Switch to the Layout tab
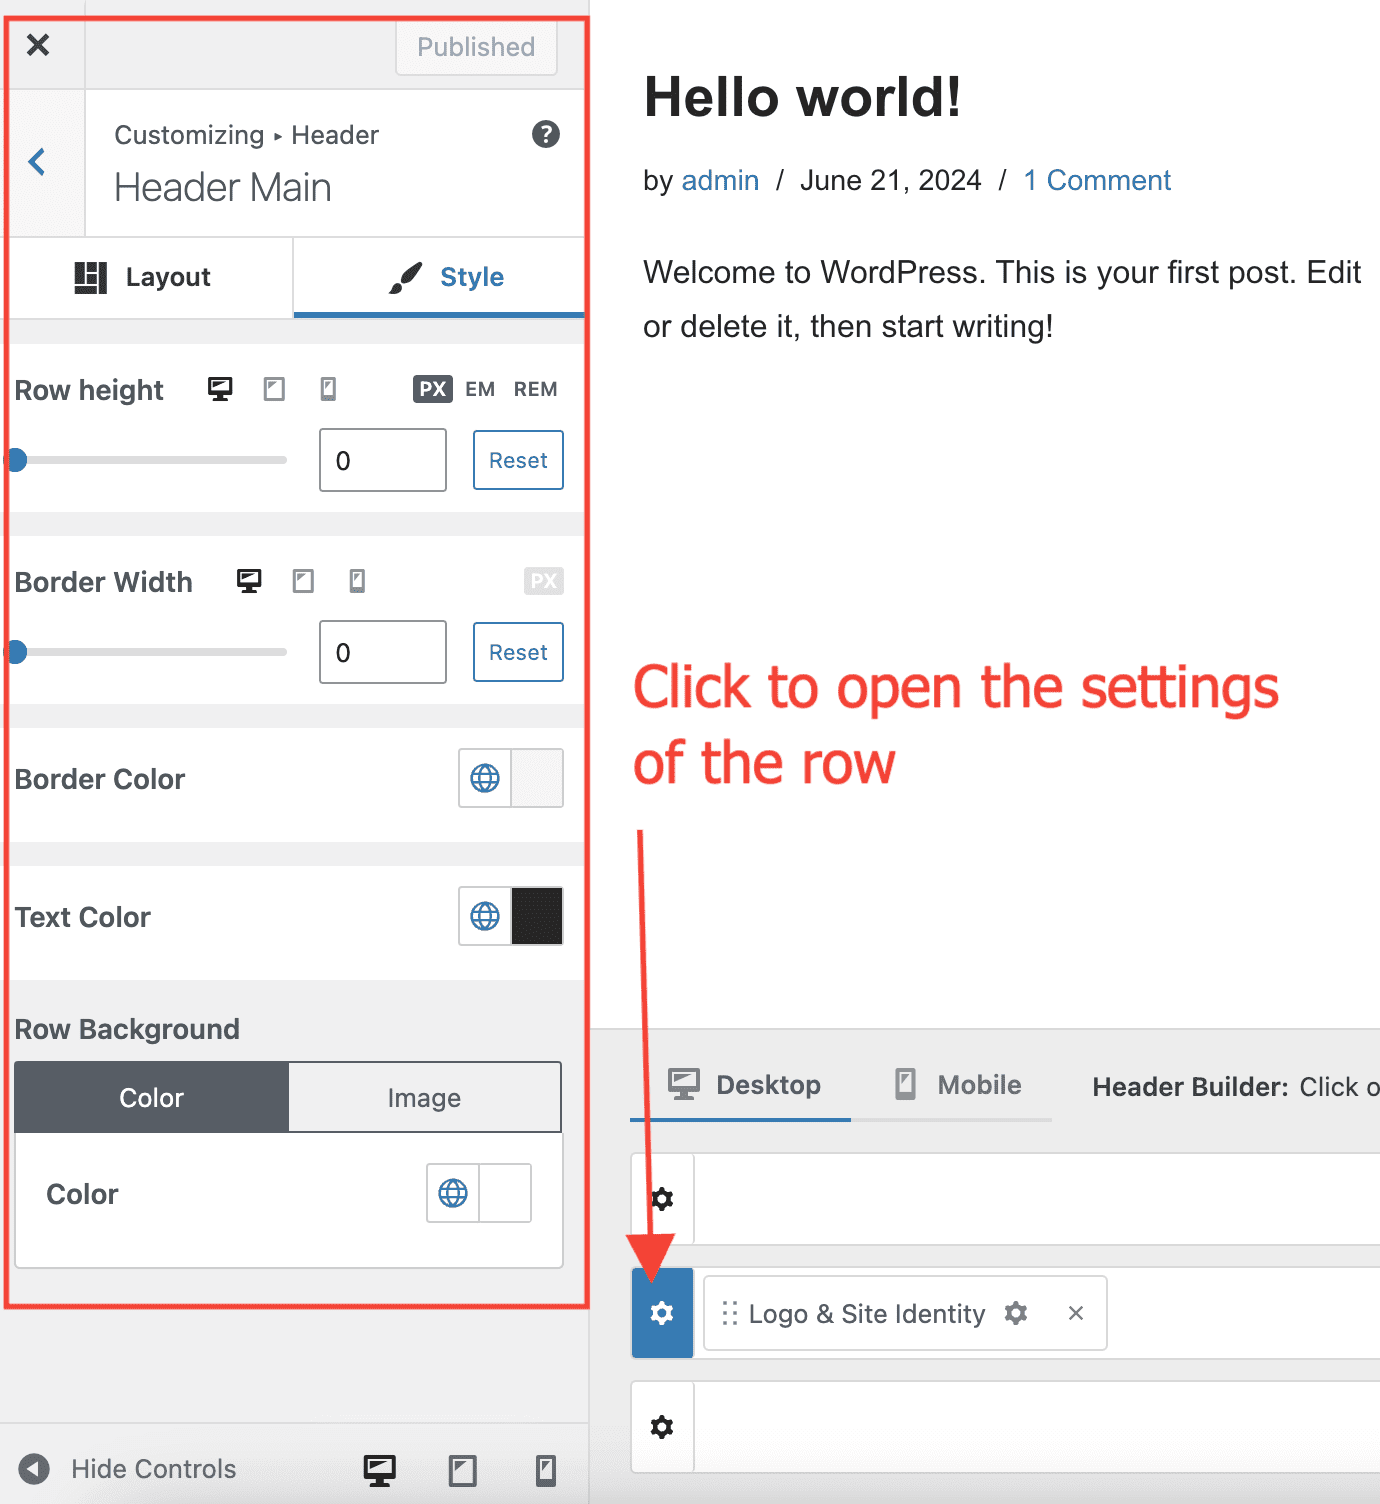 pos(146,277)
